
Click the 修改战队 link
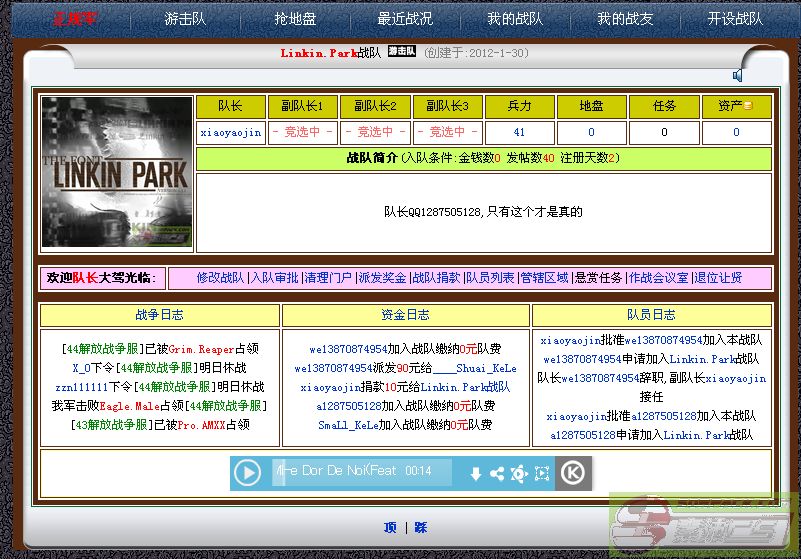point(220,278)
